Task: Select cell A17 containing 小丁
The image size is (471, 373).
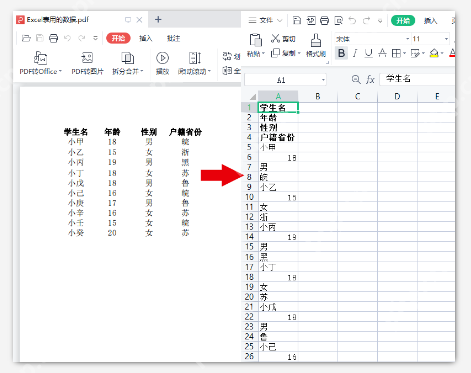Action: pyautogui.click(x=278, y=267)
